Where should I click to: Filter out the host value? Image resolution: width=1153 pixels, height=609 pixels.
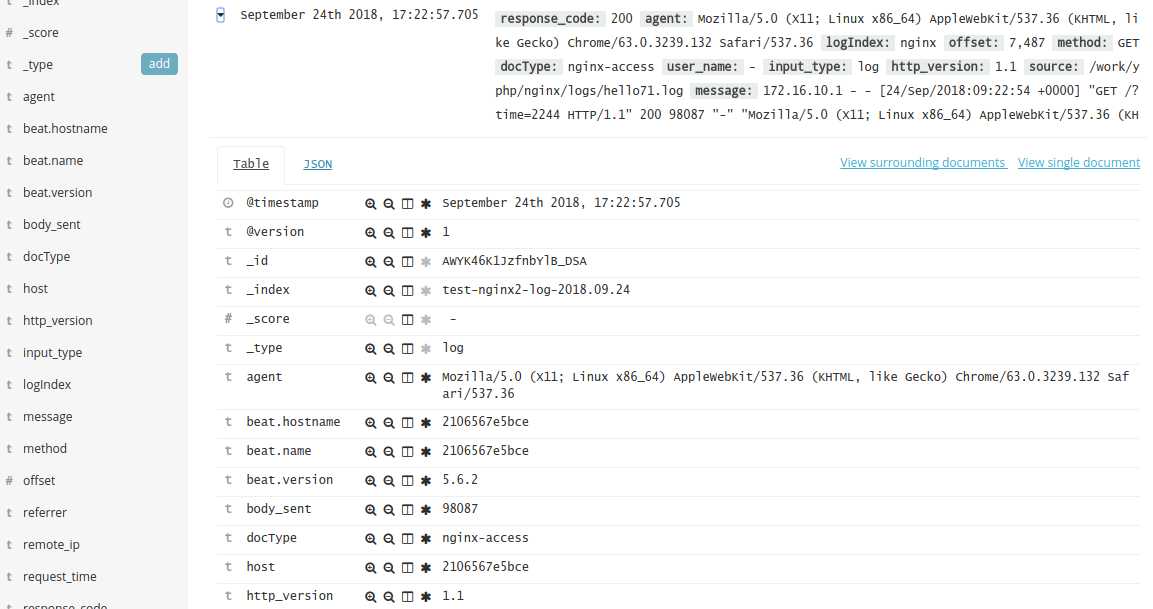pos(389,568)
